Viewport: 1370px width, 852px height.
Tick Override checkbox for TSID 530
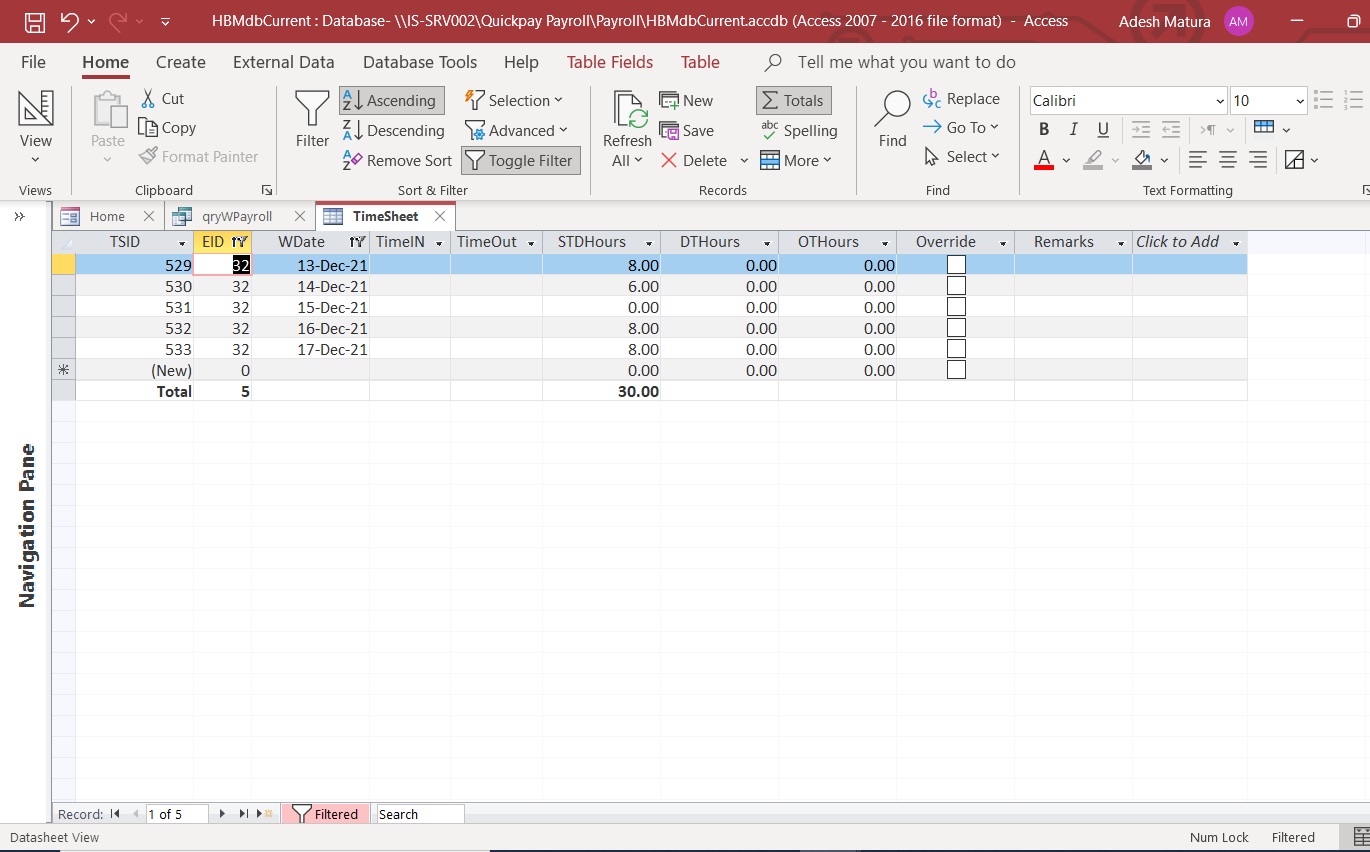[956, 286]
